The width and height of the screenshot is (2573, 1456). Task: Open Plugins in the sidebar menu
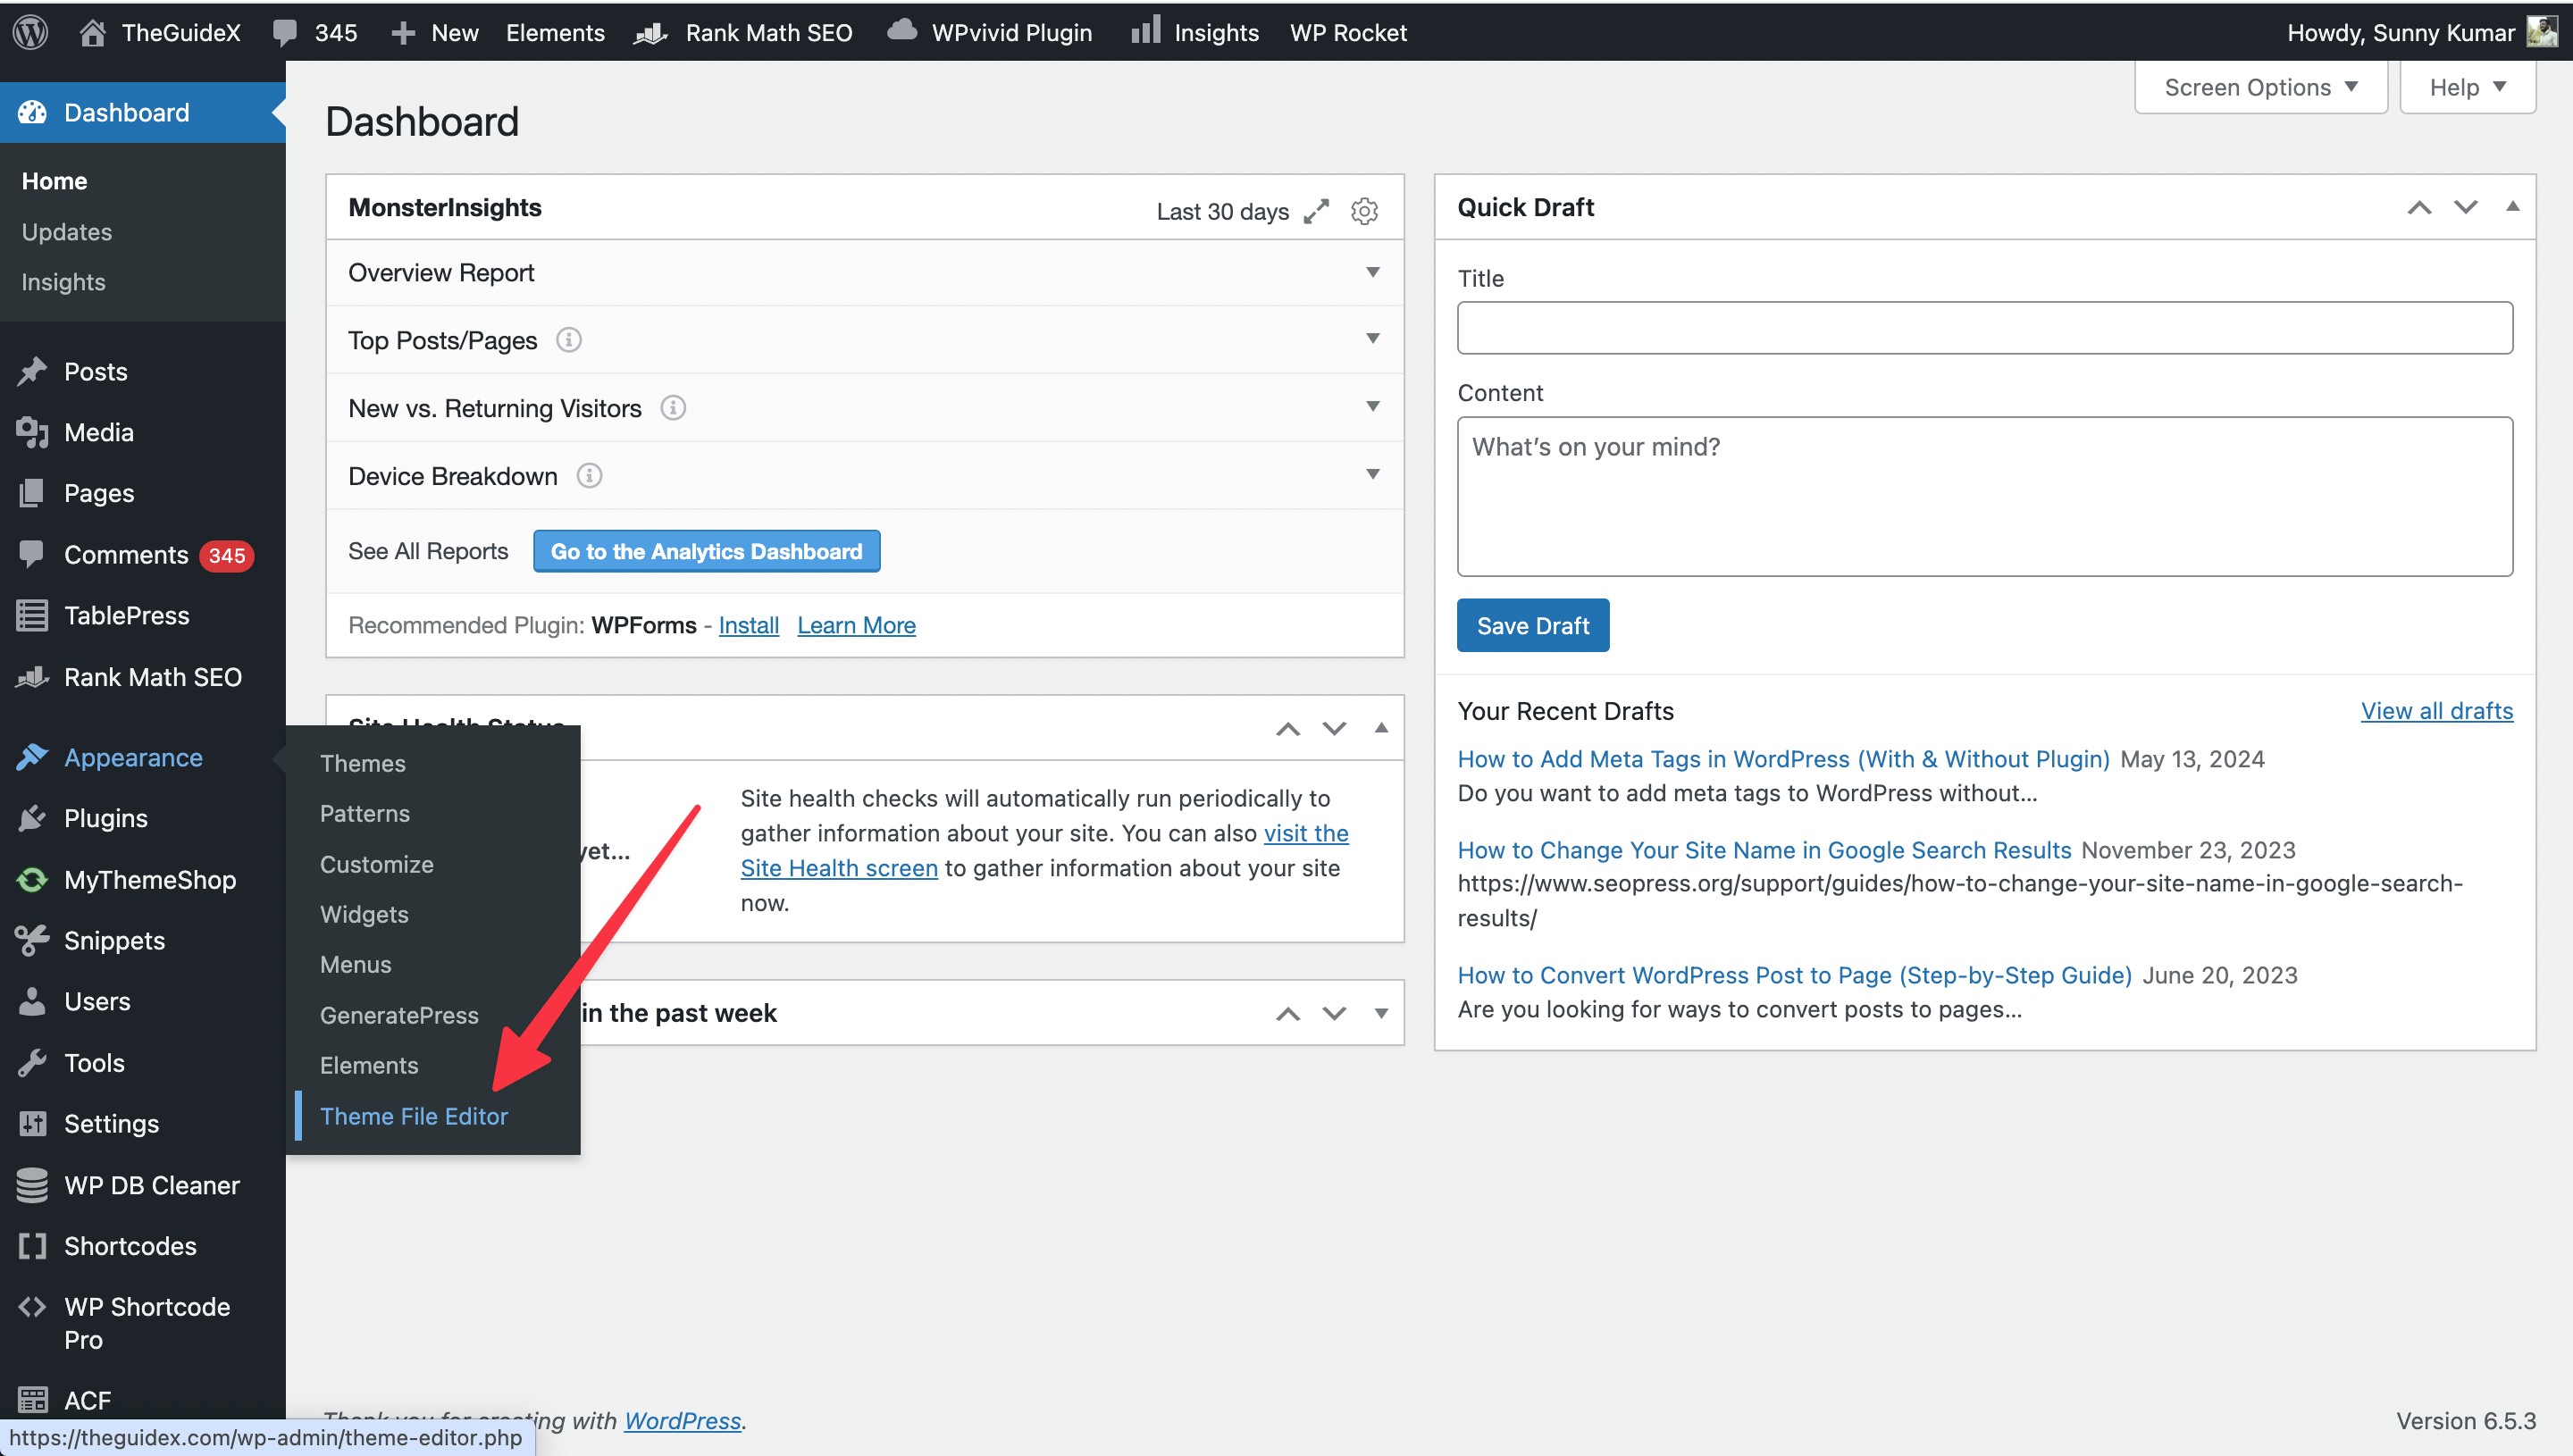105,818
